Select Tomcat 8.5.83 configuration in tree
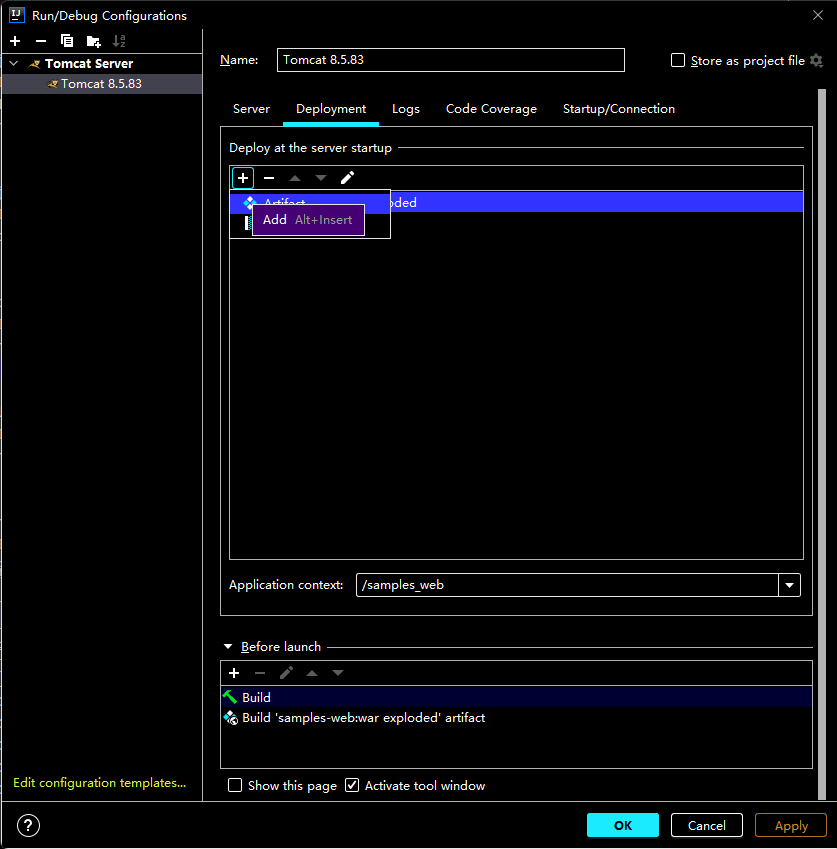The height and width of the screenshot is (849, 837). 102,84
